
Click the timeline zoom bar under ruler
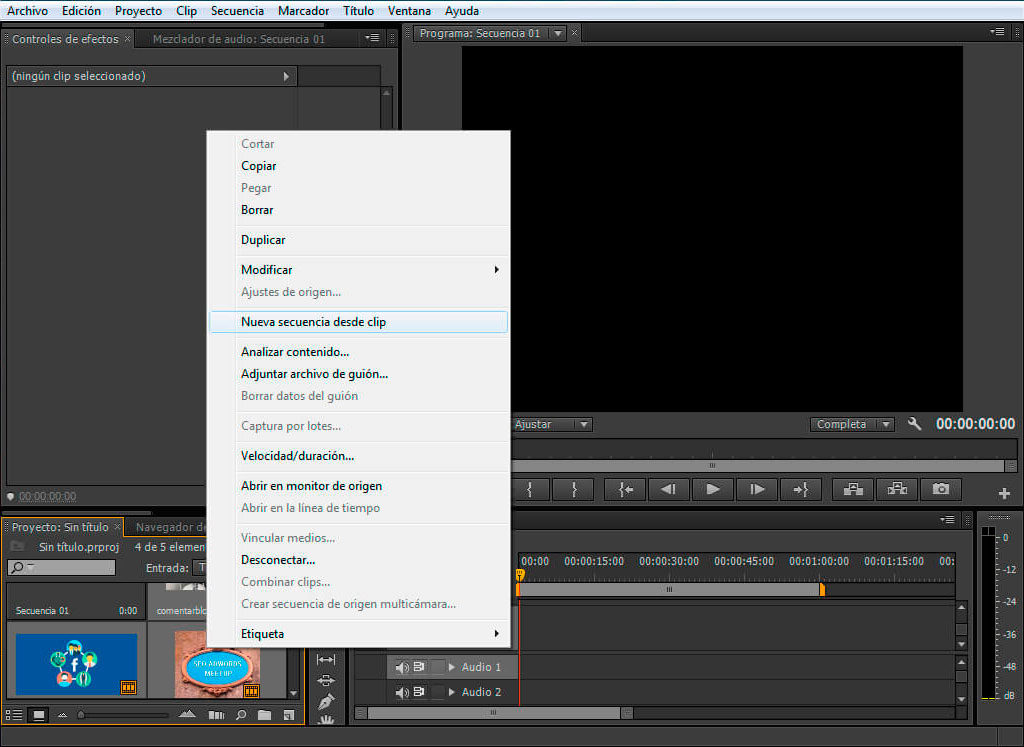(669, 589)
